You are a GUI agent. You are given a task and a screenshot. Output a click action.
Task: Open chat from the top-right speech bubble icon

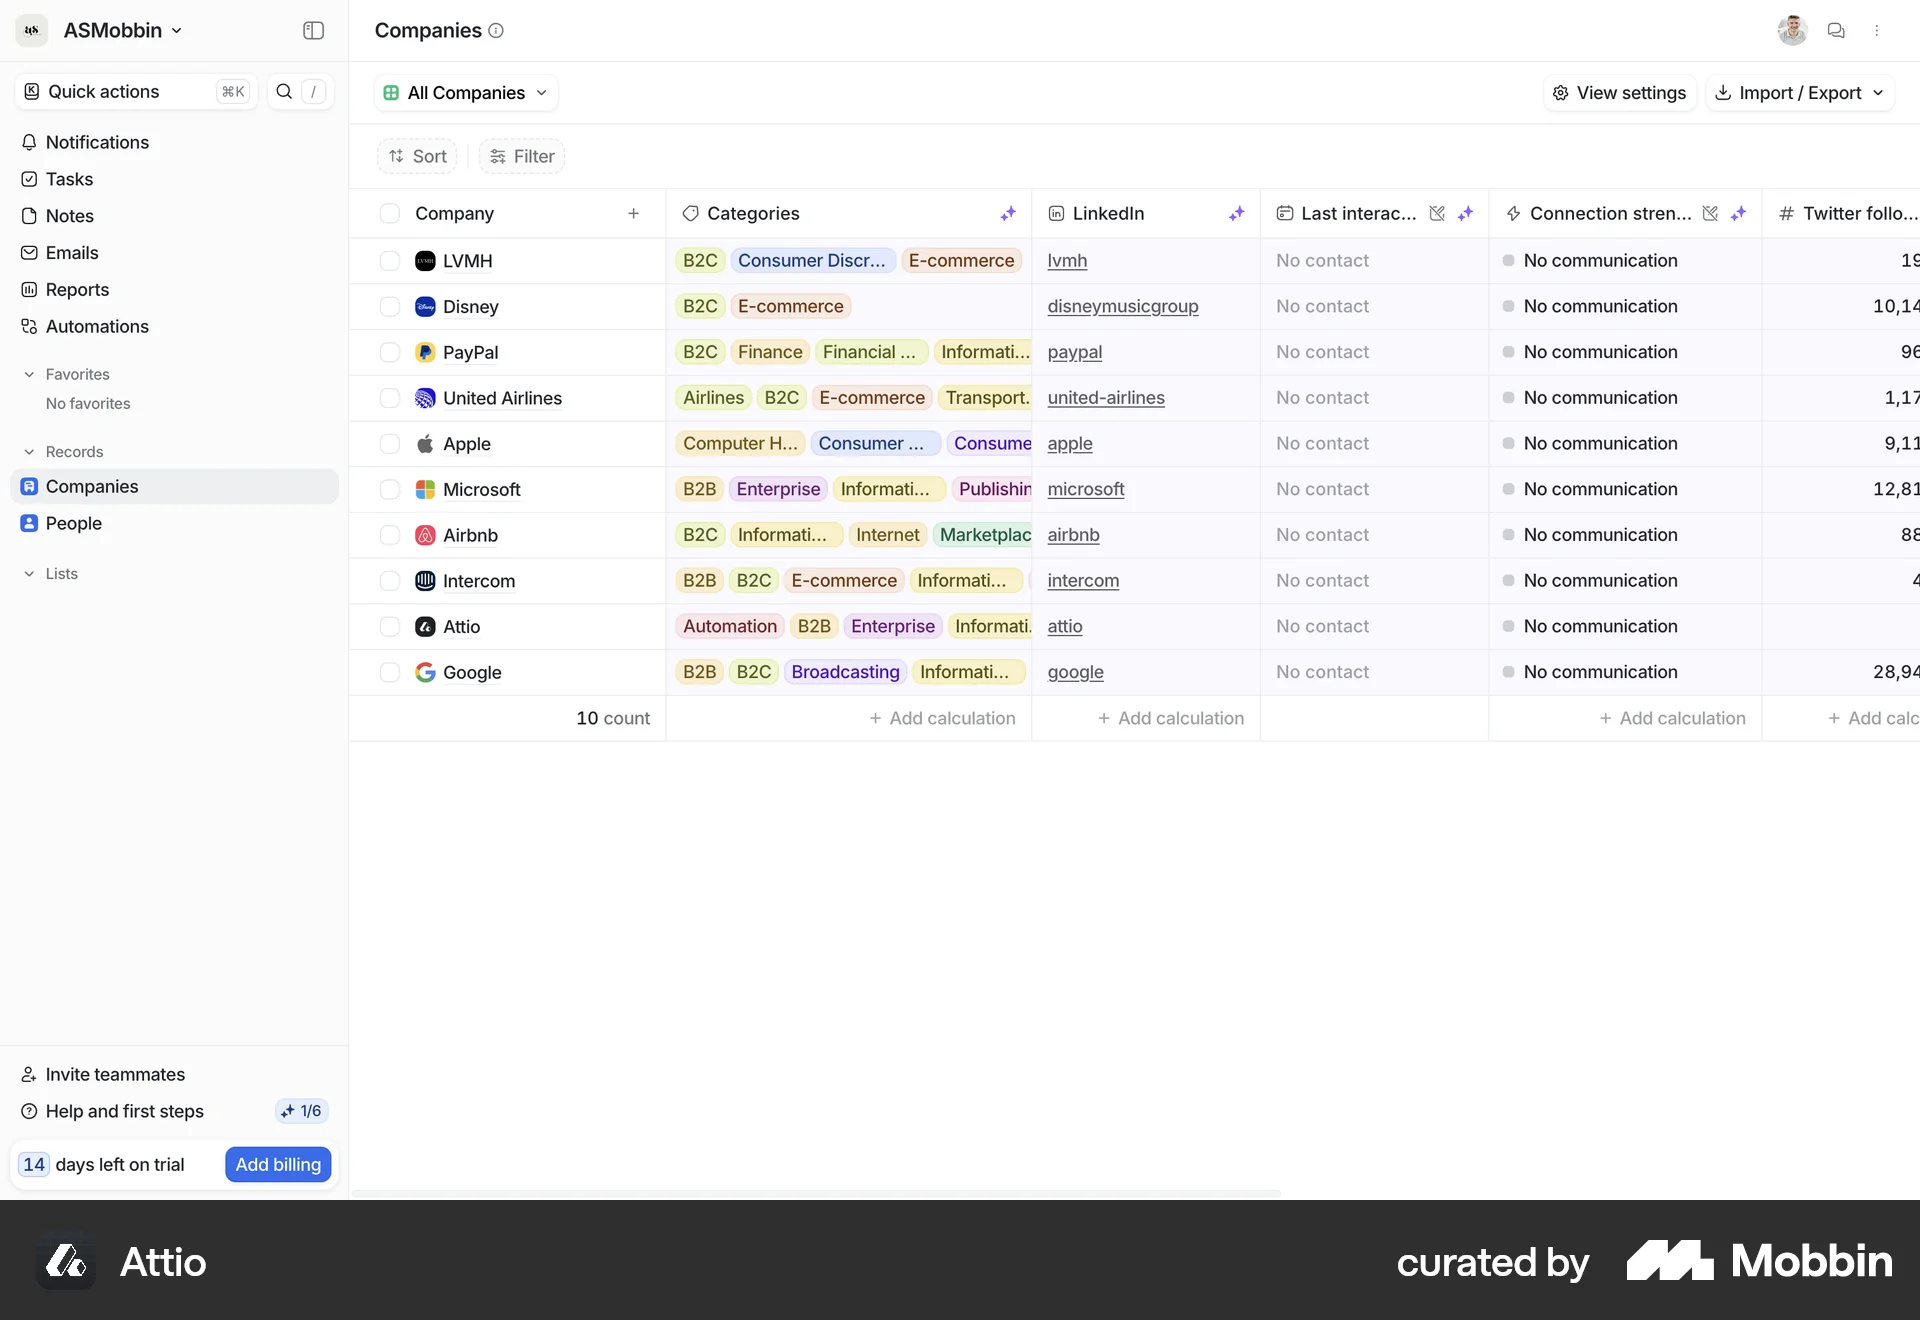coord(1836,30)
